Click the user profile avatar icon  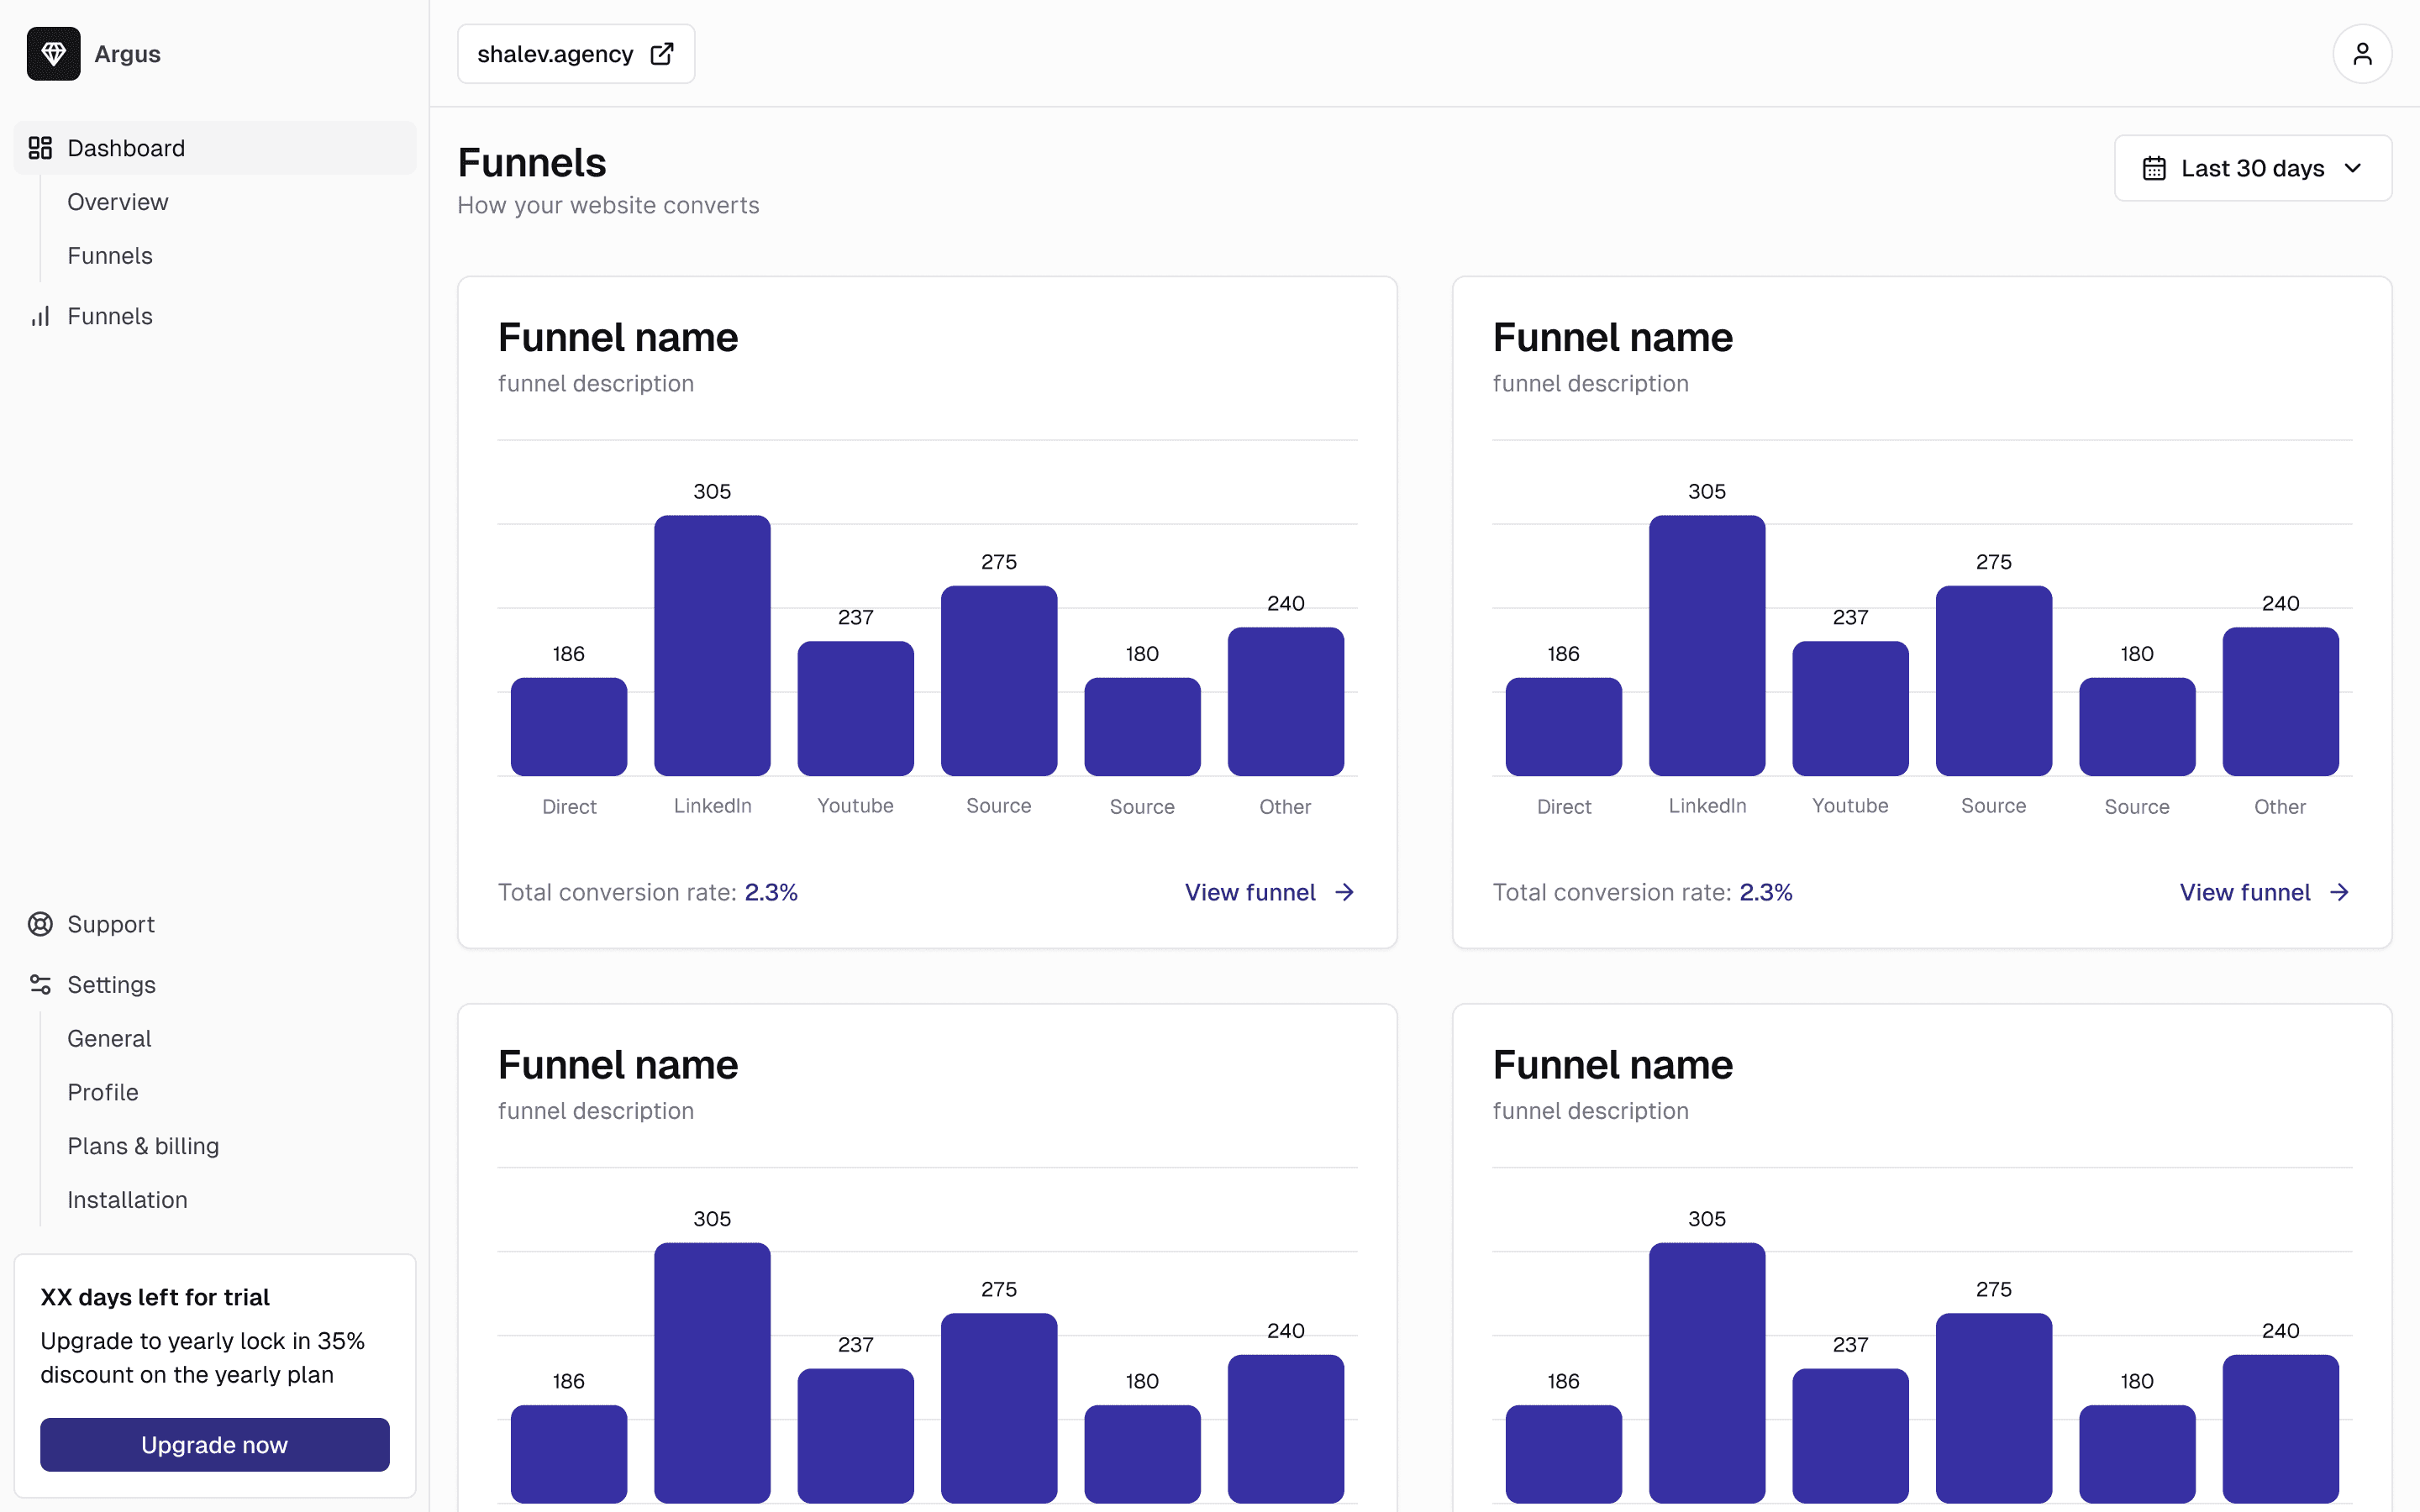click(2361, 54)
